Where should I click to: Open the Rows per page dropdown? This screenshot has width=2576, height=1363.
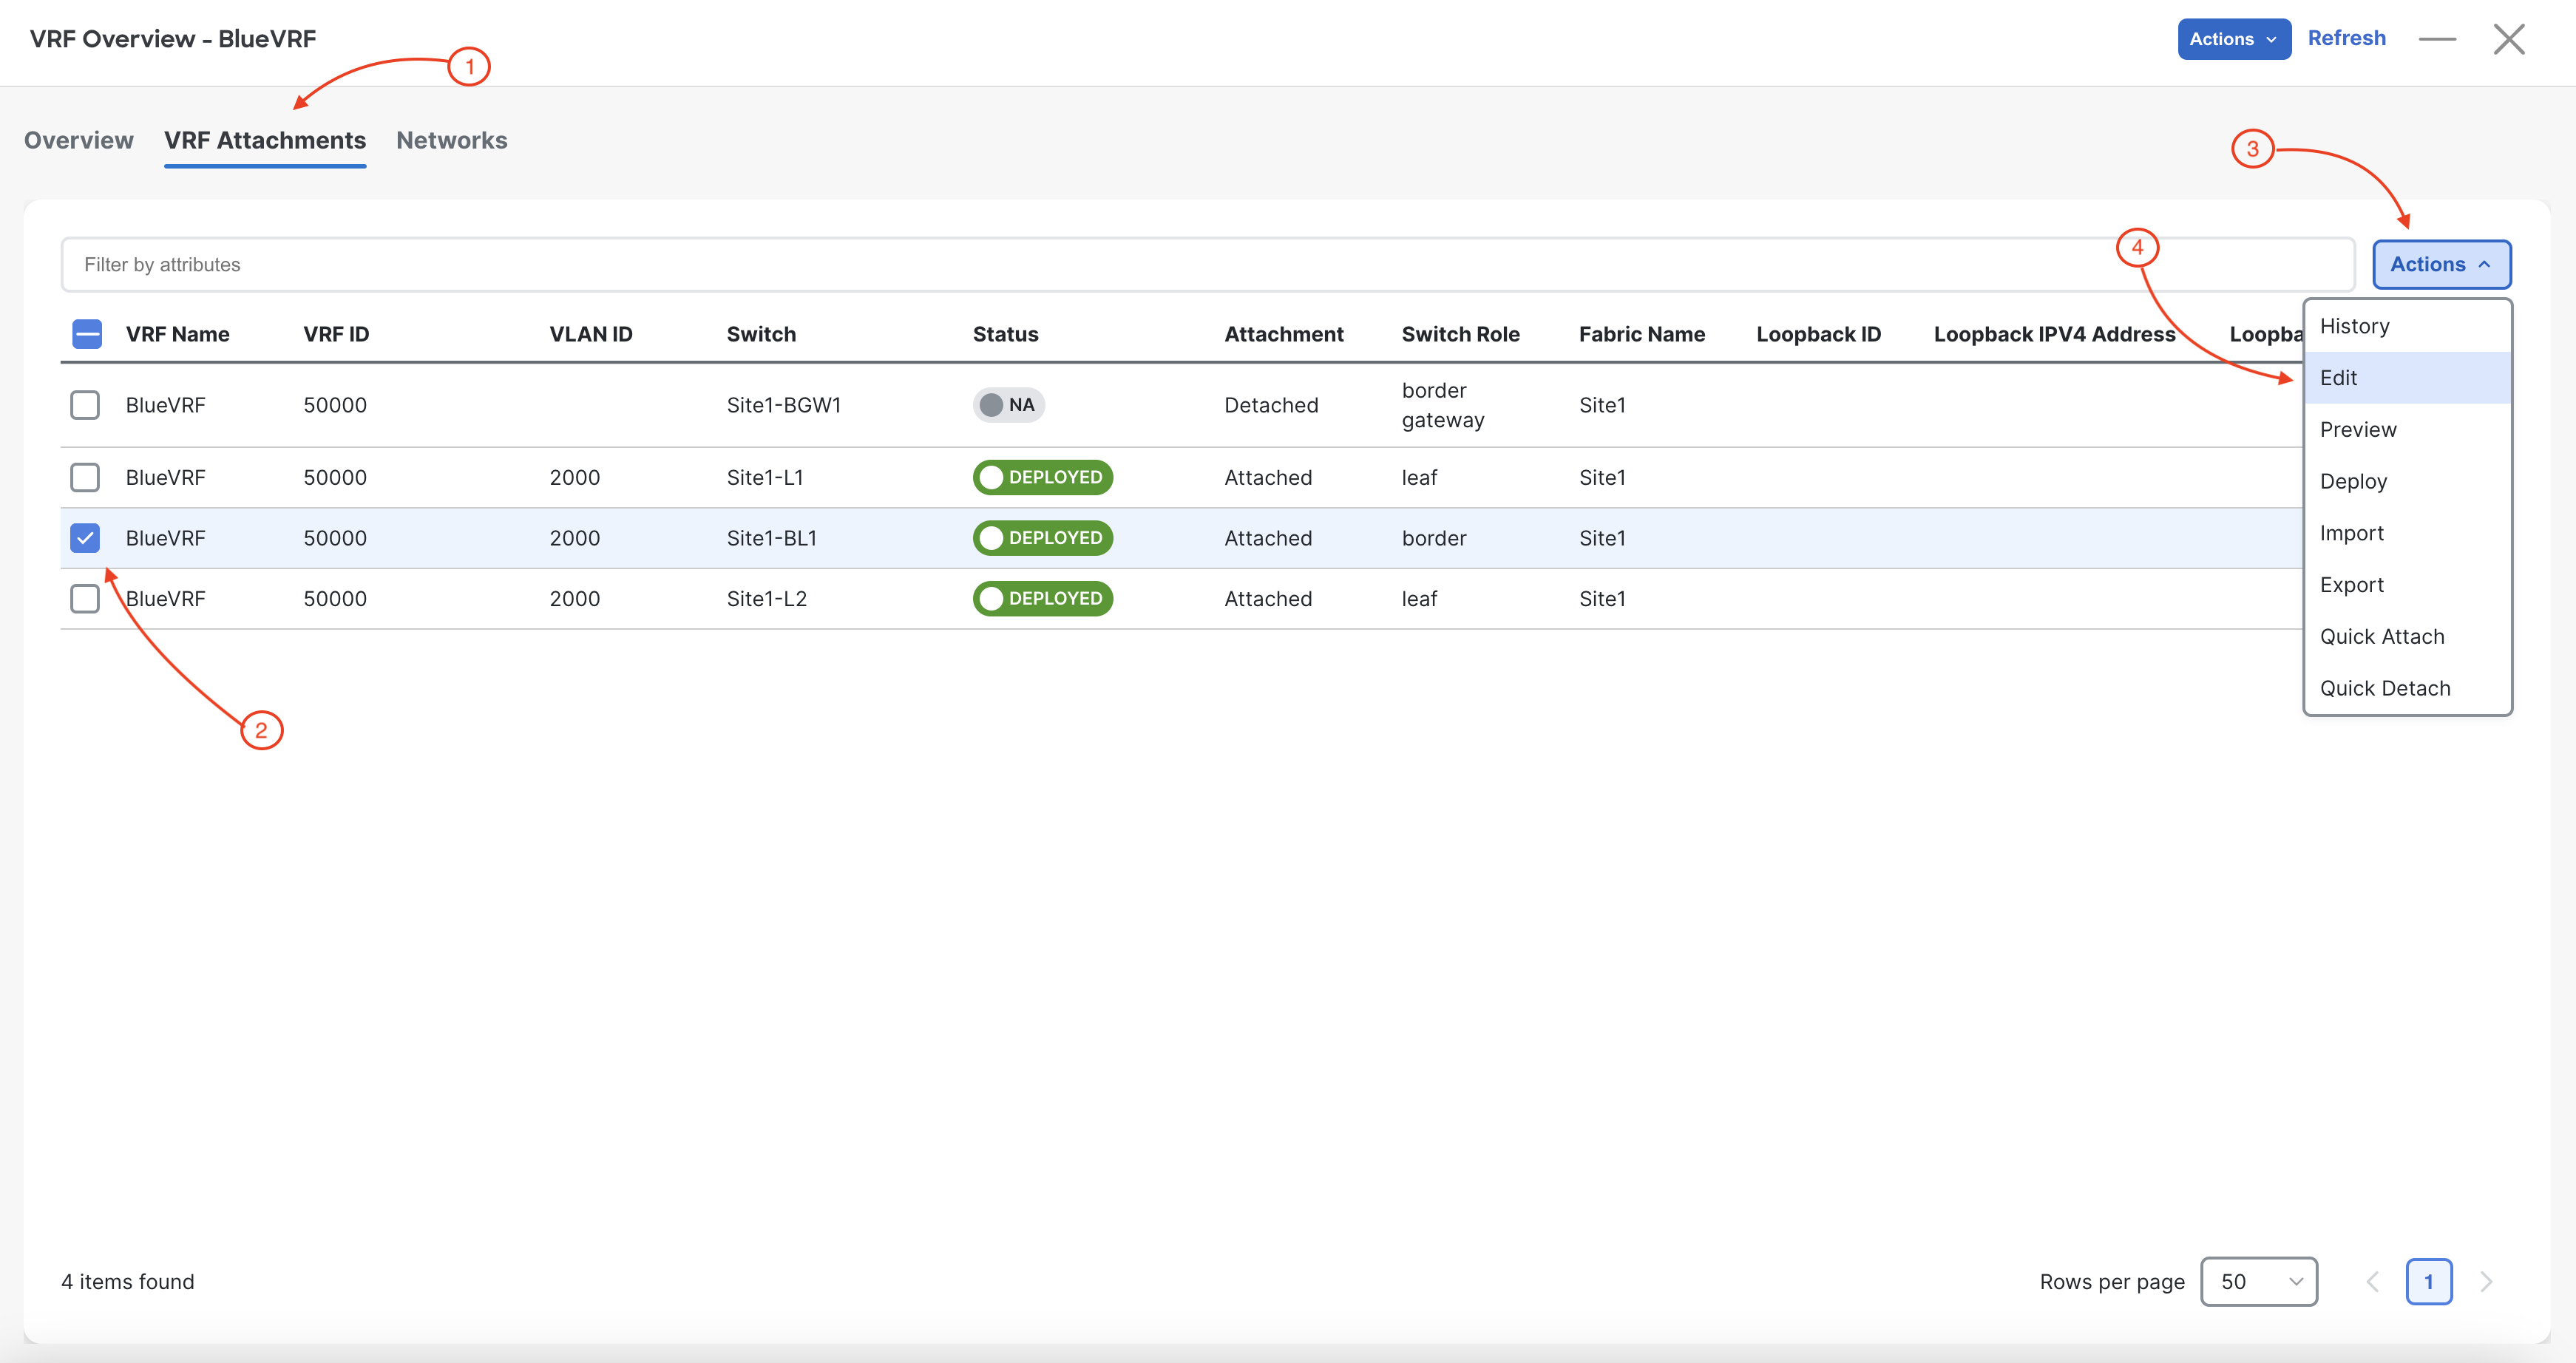click(x=2259, y=1281)
